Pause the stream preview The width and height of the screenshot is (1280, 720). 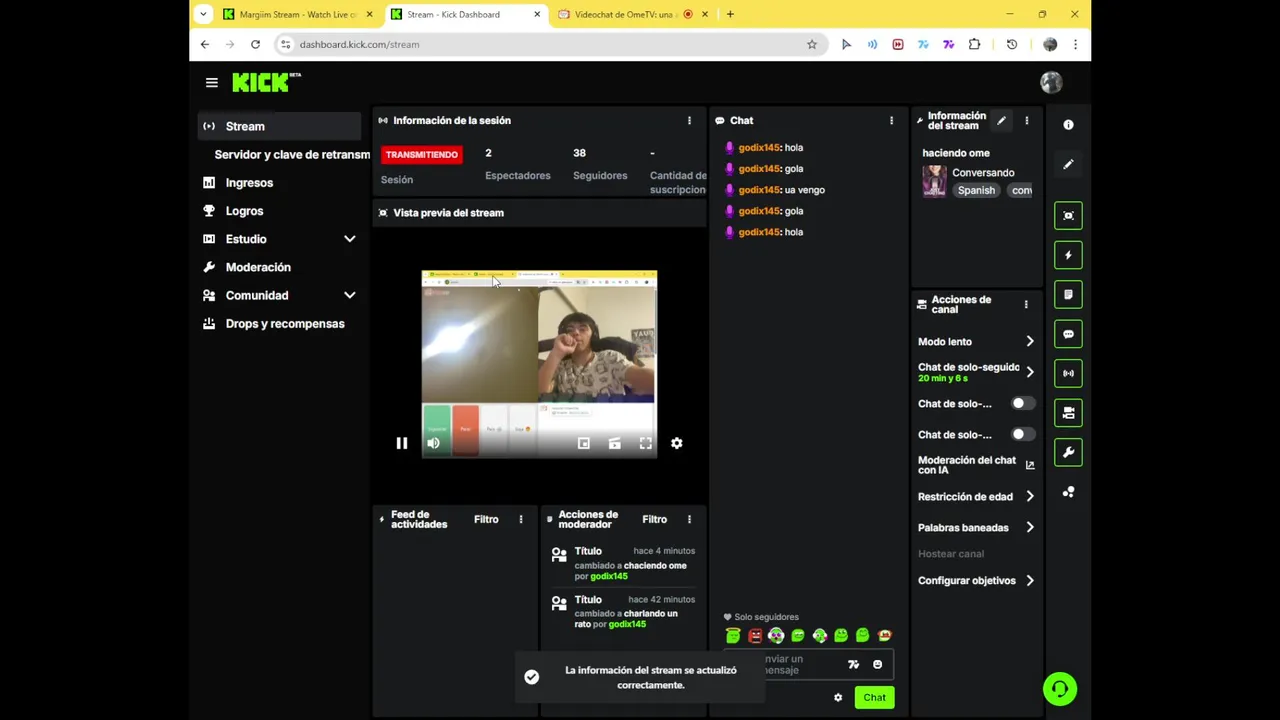pos(402,443)
